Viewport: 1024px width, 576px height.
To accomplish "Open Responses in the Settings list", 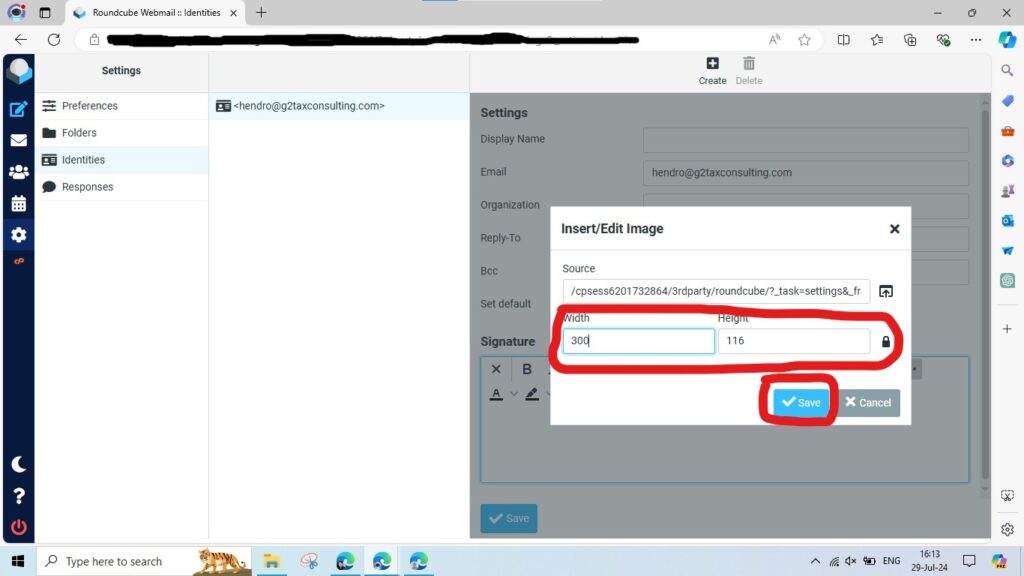I will (x=87, y=187).
